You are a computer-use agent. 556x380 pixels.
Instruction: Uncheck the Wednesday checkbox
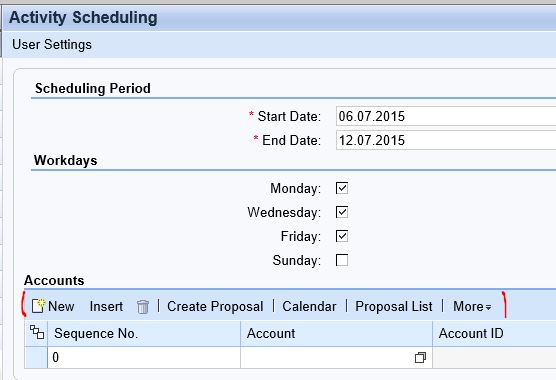click(342, 212)
